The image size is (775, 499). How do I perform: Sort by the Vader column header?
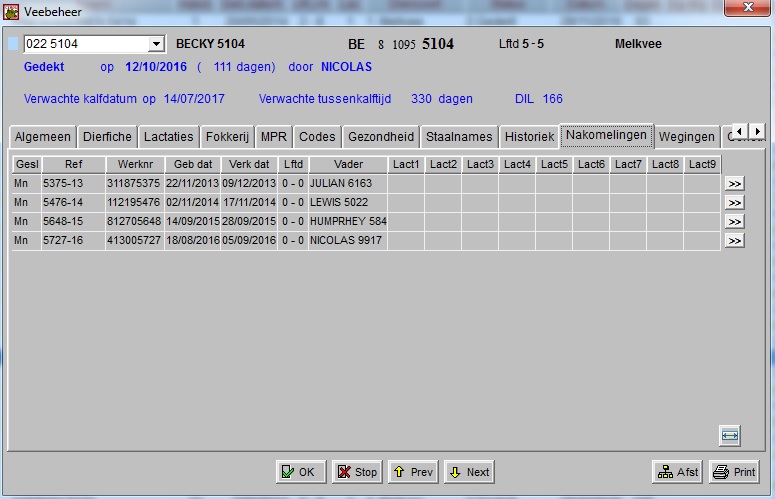tap(348, 164)
